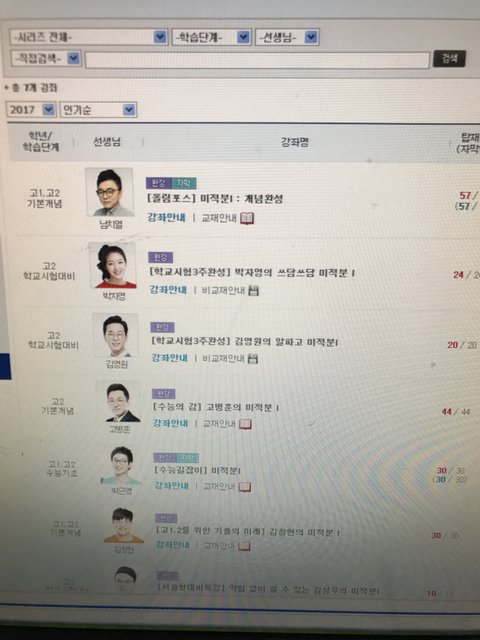Screen dimensions: 480x640
Task: Open the 인기순 sort order dropdown
Action: (x=98, y=110)
